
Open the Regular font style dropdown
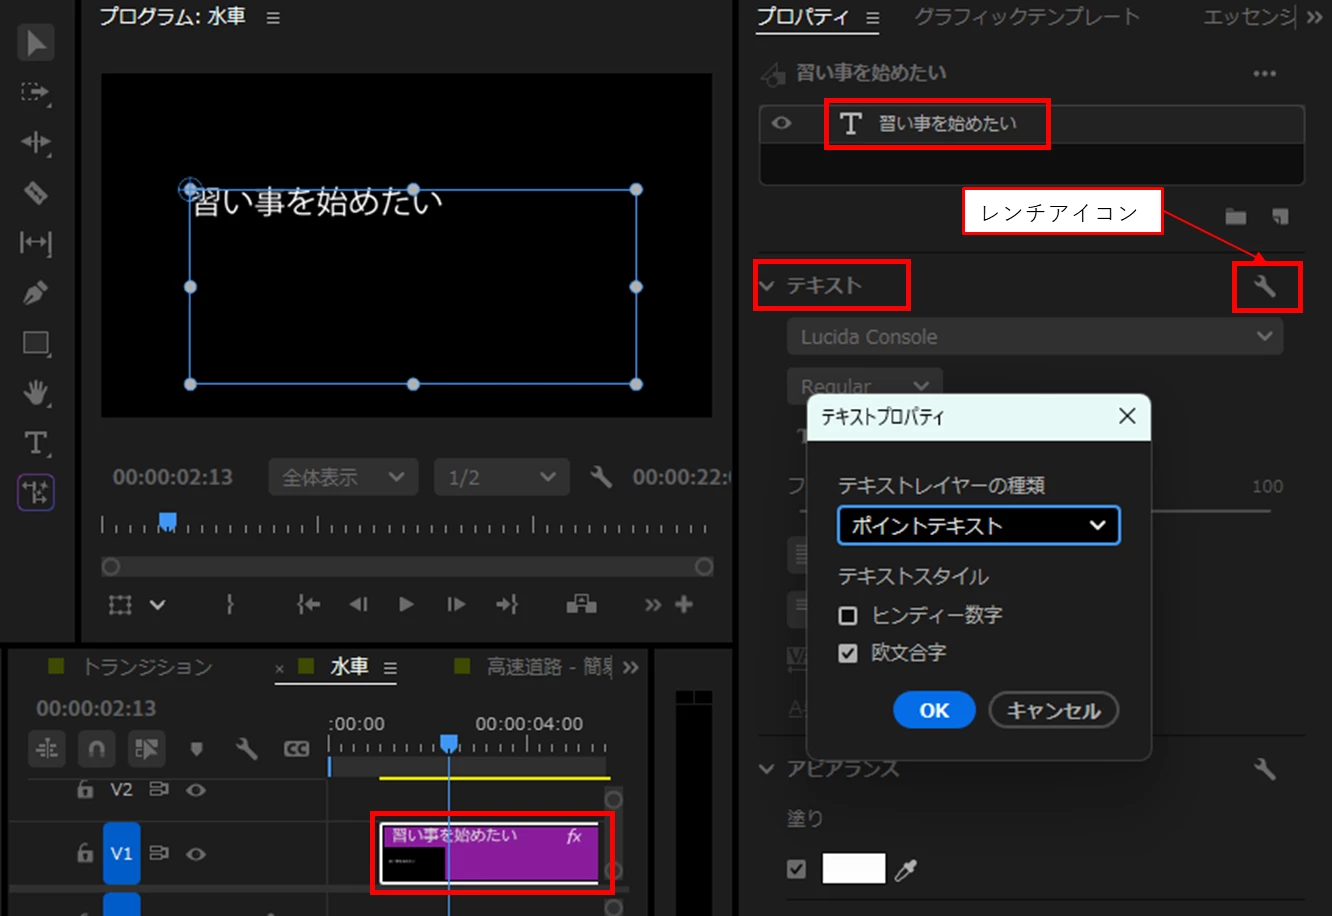pyautogui.click(x=865, y=384)
